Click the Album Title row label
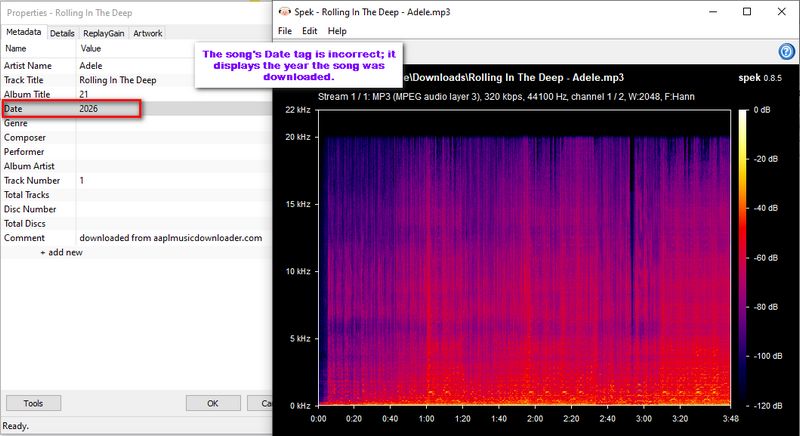 [x=27, y=94]
